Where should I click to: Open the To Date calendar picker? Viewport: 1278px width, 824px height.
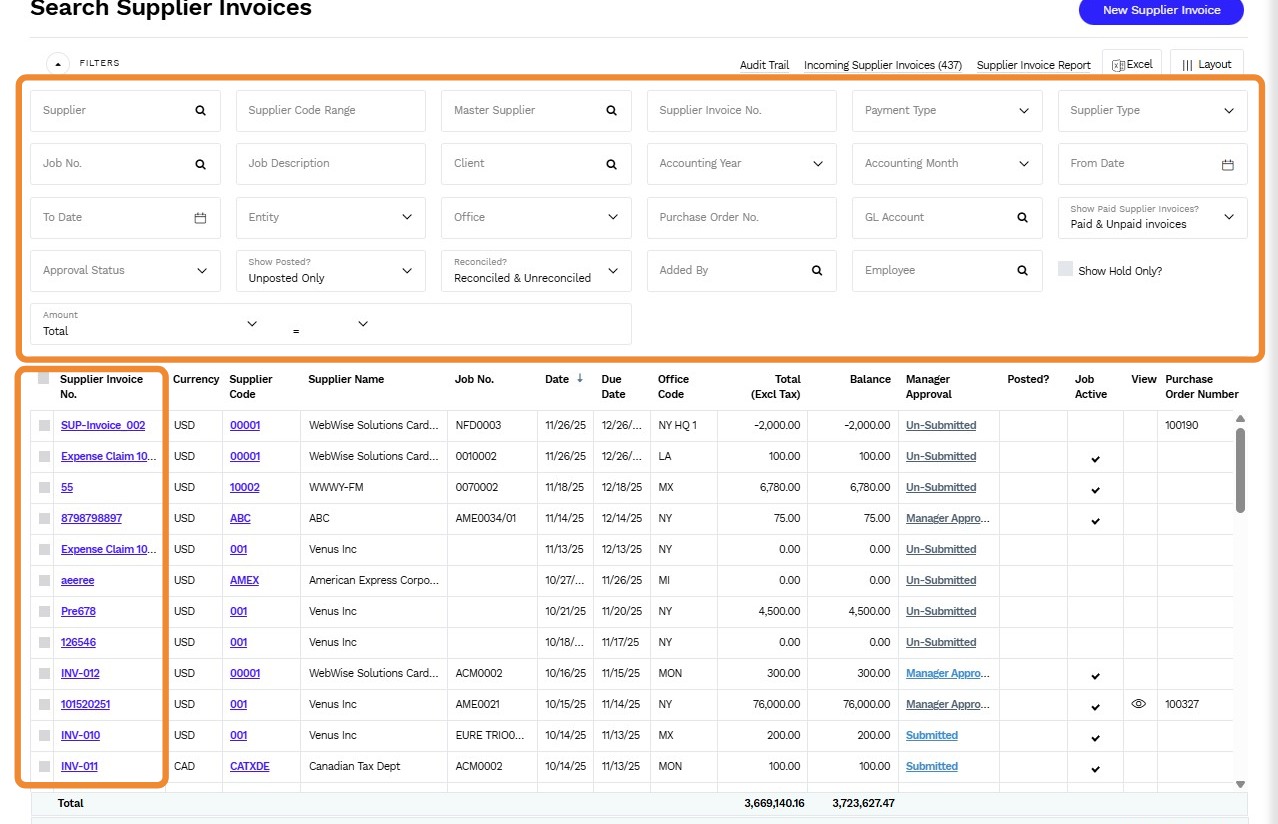[x=200, y=218]
